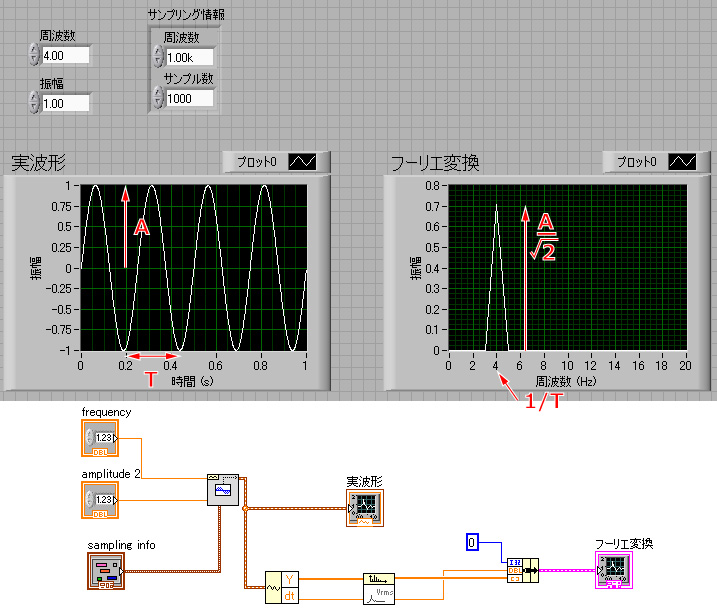The height and width of the screenshot is (609, 717).
Task: Open フーリエ変換 plot legend line style swatch
Action: [682, 161]
